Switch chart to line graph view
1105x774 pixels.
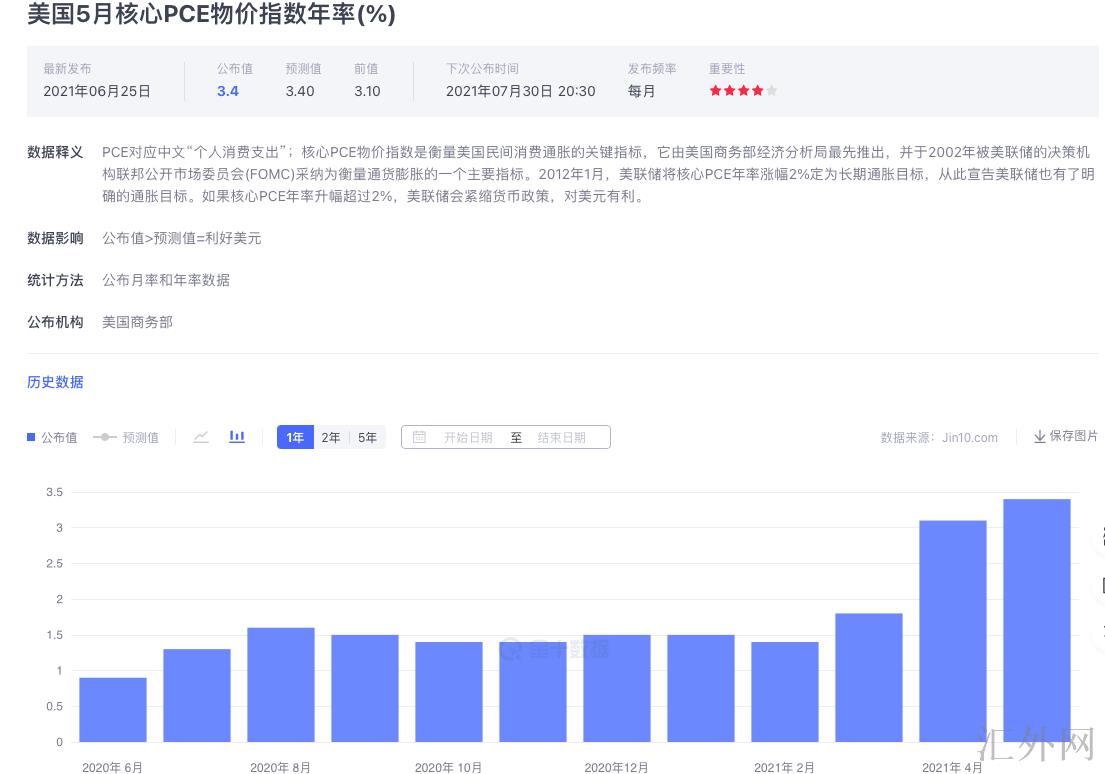tap(201, 437)
